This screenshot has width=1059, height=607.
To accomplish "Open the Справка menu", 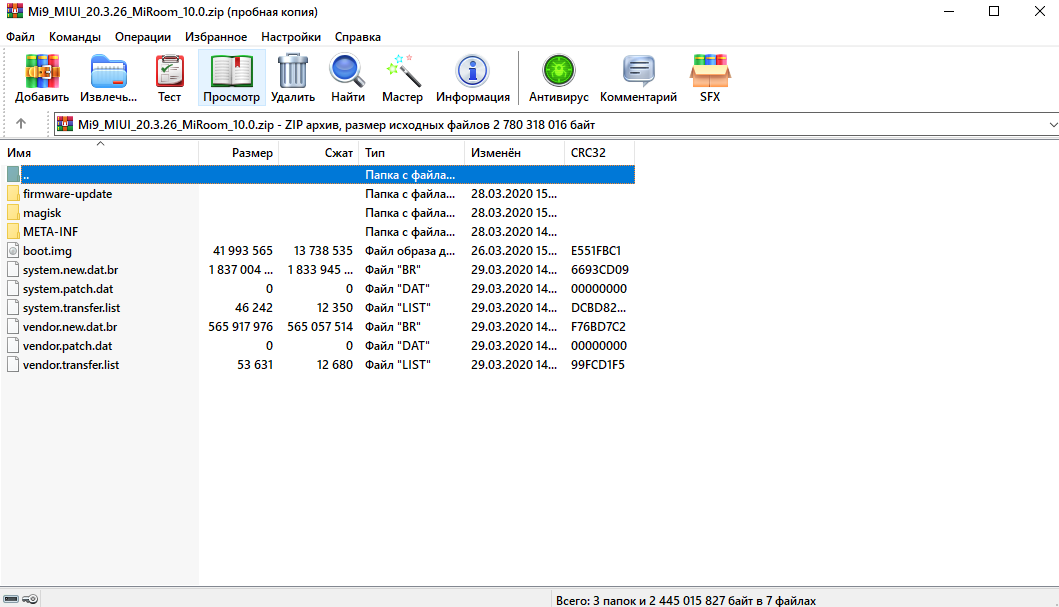I will pos(358,37).
